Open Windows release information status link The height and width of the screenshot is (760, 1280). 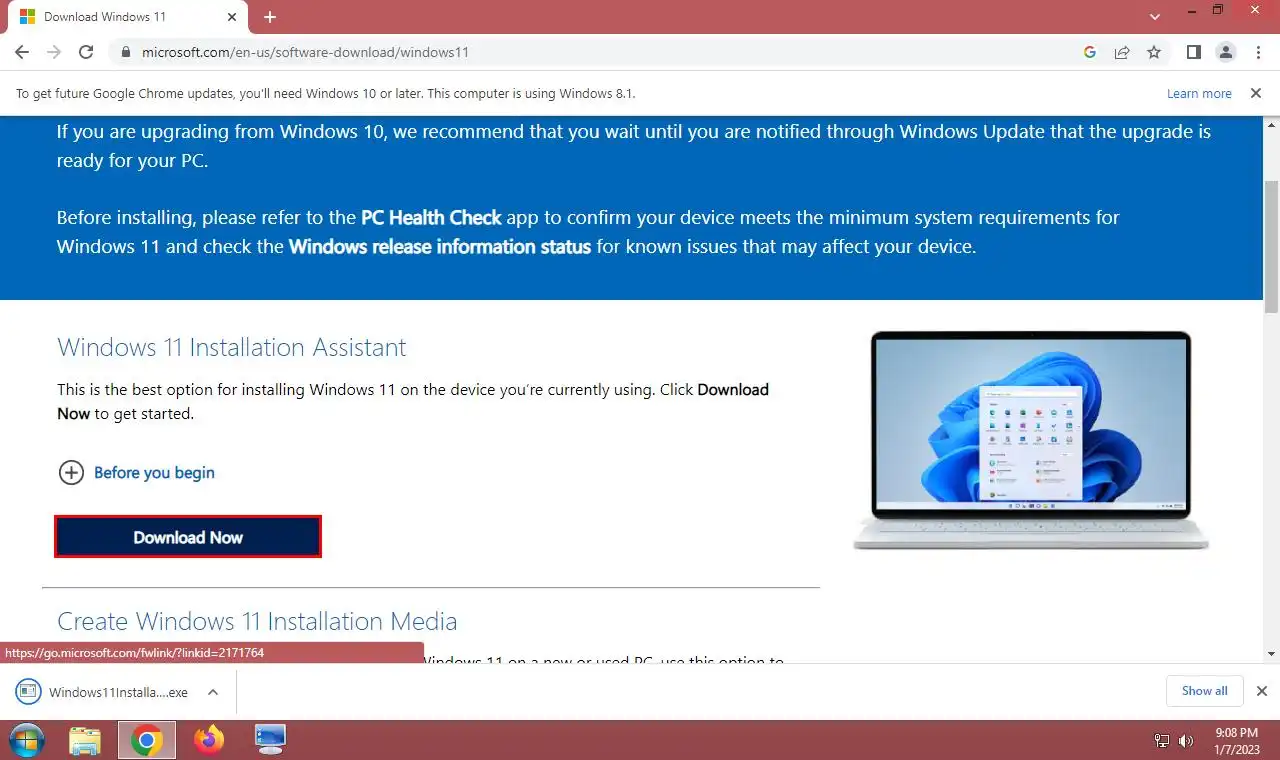[x=440, y=246]
